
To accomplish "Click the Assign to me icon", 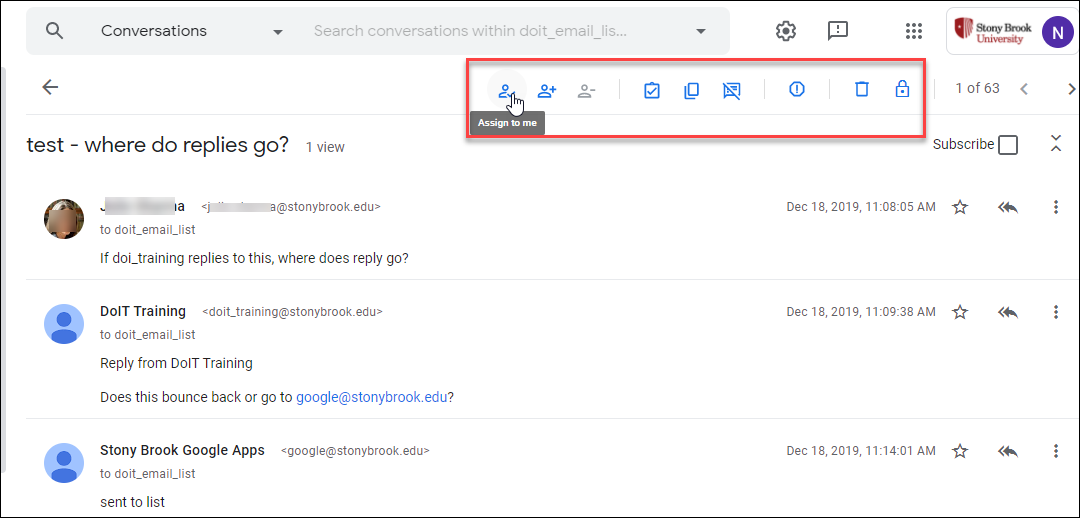I will pos(507,90).
